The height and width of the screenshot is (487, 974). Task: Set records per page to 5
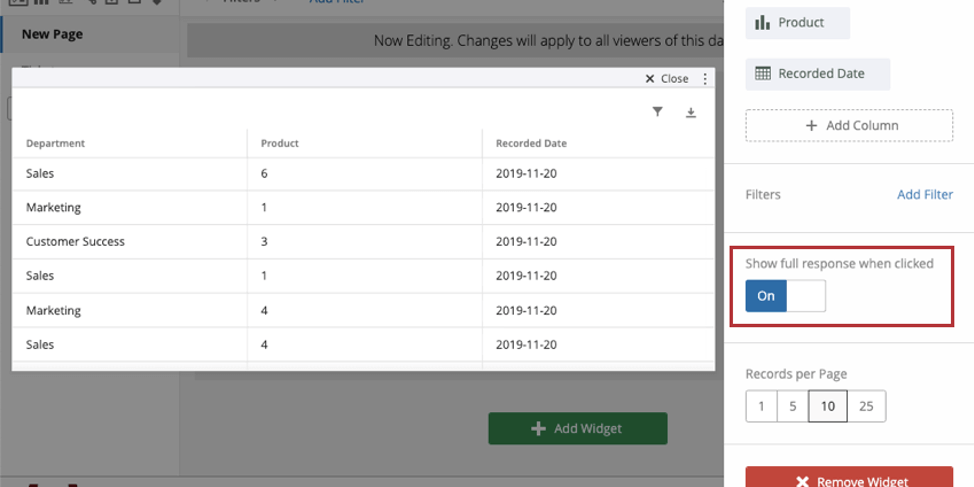(x=792, y=406)
